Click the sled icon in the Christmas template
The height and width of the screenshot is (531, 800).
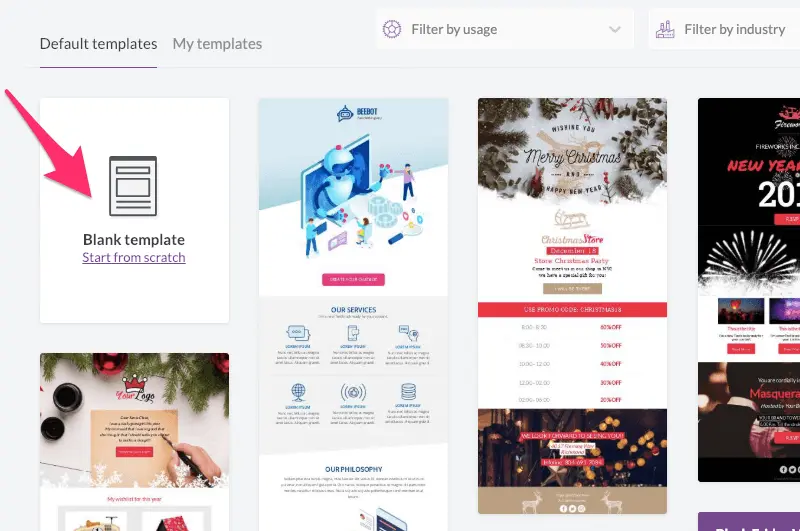(x=572, y=219)
